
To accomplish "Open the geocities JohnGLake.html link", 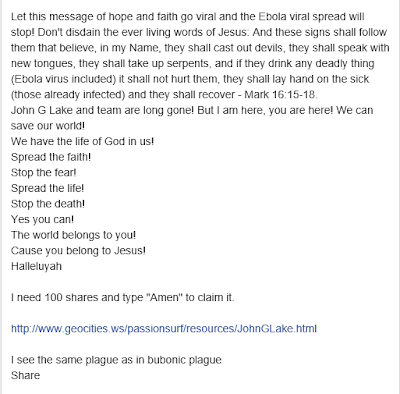I will 164,329.
